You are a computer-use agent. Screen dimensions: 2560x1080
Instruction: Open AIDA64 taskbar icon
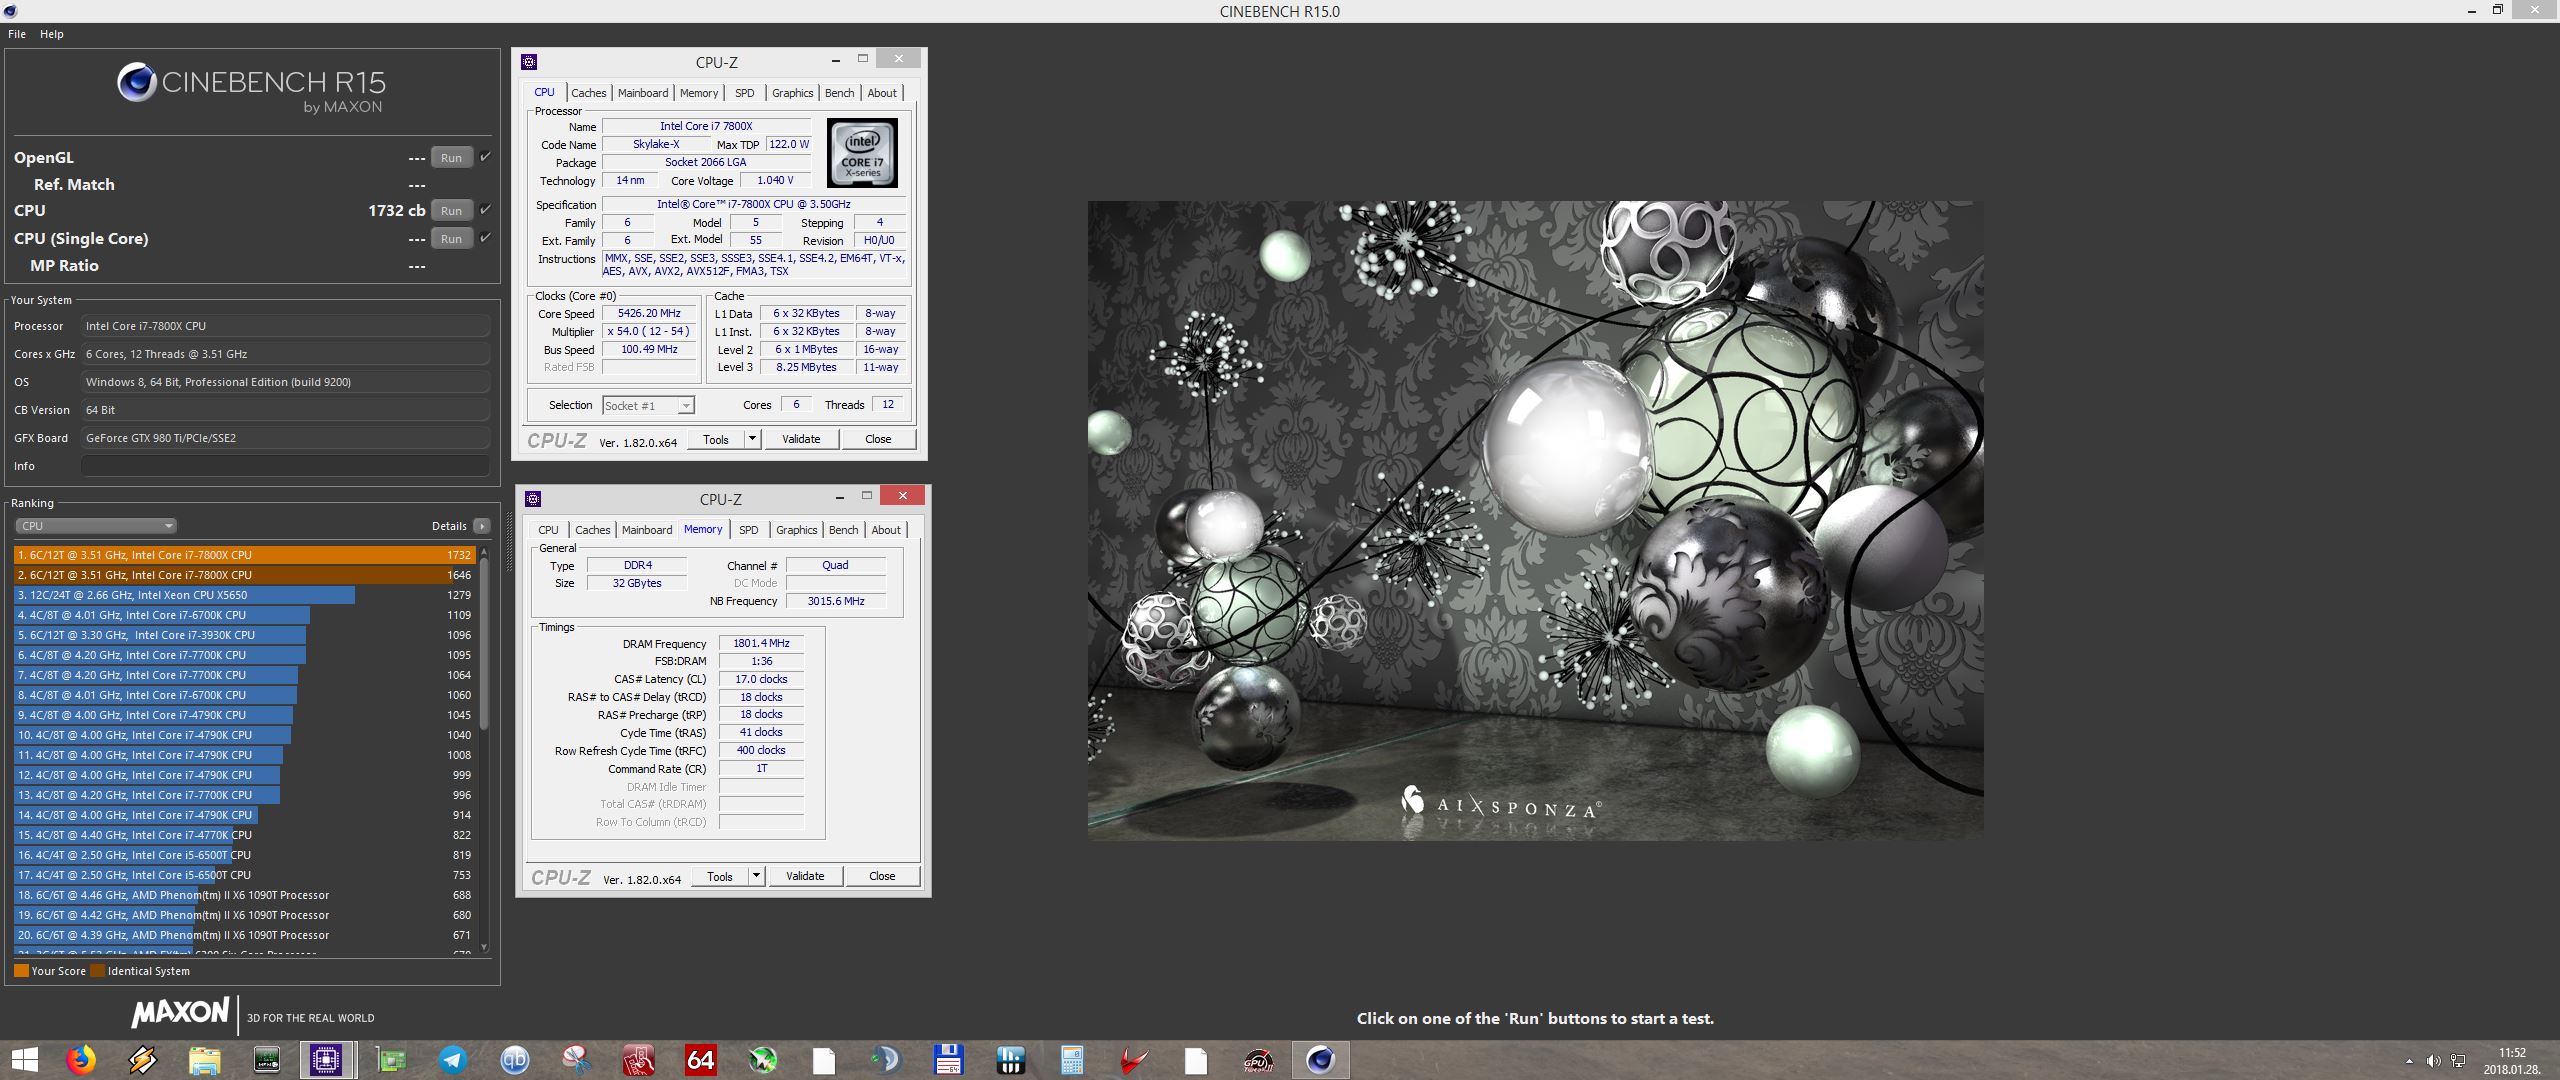(700, 1060)
